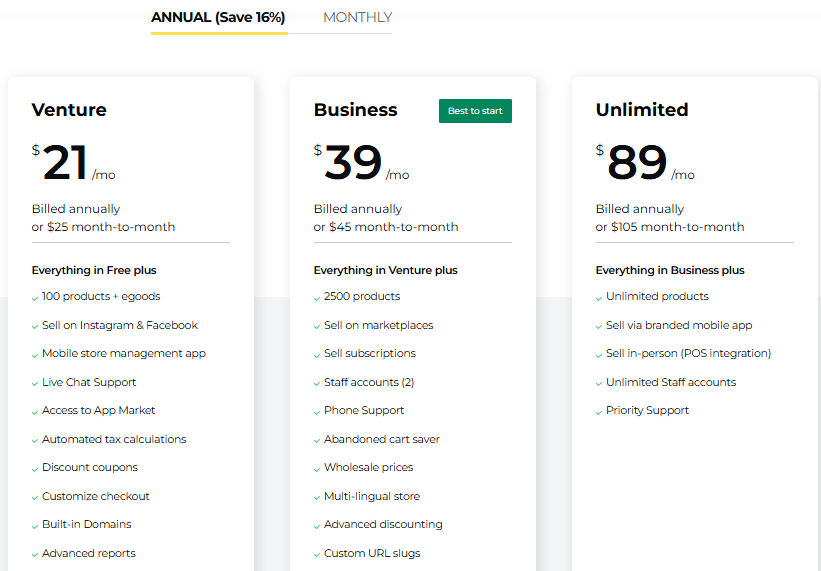Click 'Everything in Business plus' heading
821x571 pixels.
[670, 270]
